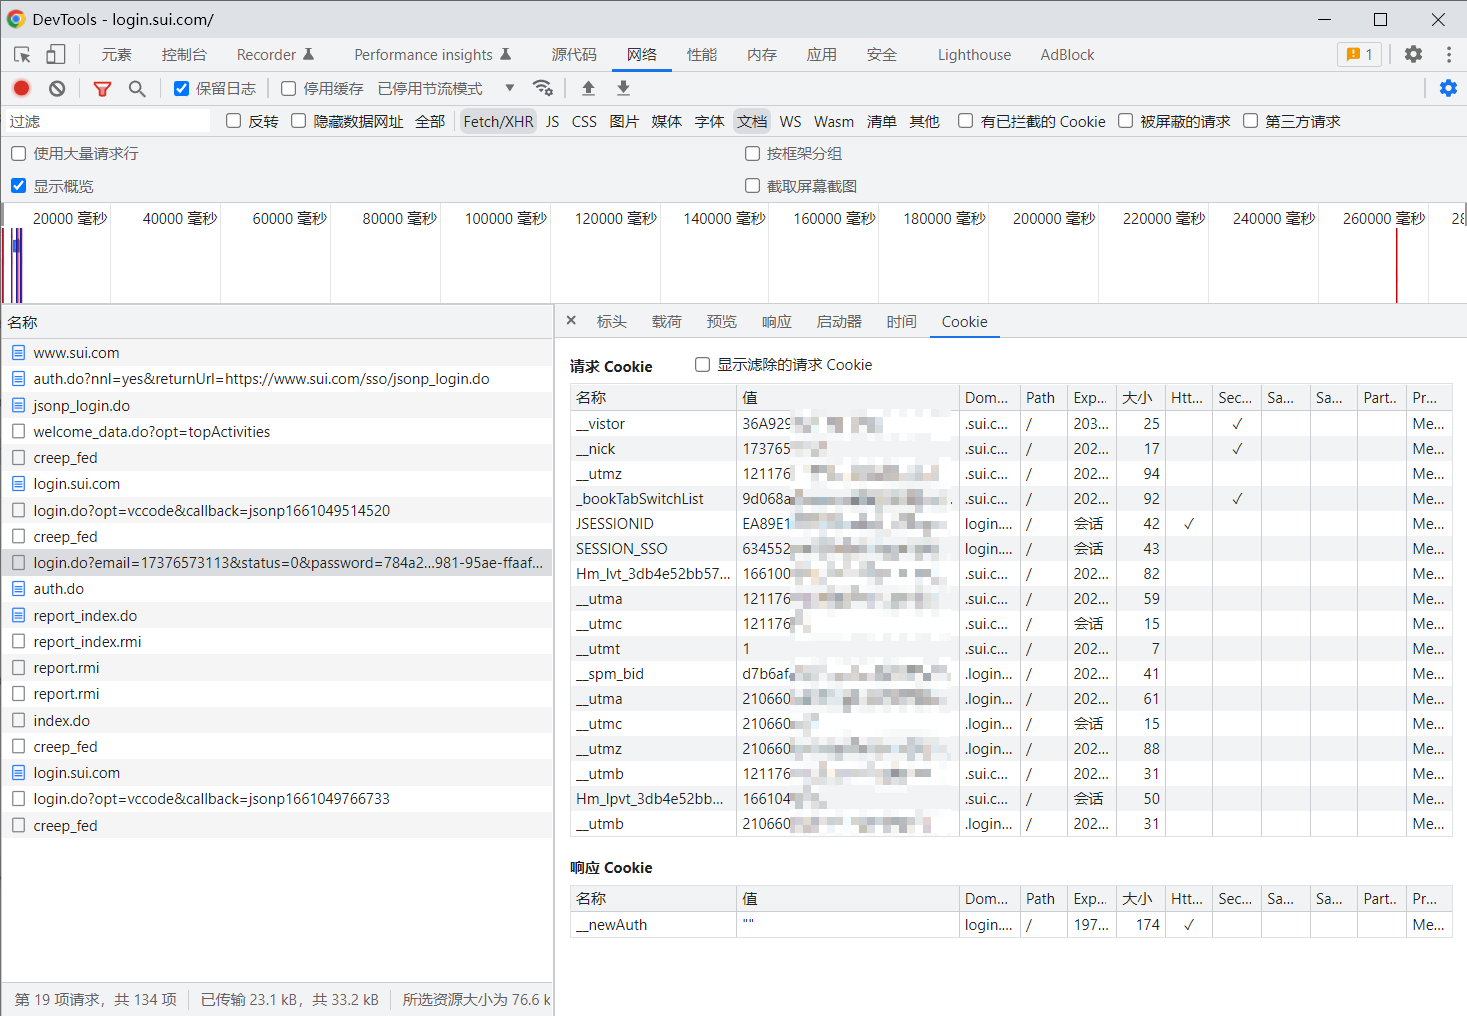Viewport: 1467px width, 1016px height.
Task: Open the 标头 details tab
Action: pyautogui.click(x=611, y=321)
